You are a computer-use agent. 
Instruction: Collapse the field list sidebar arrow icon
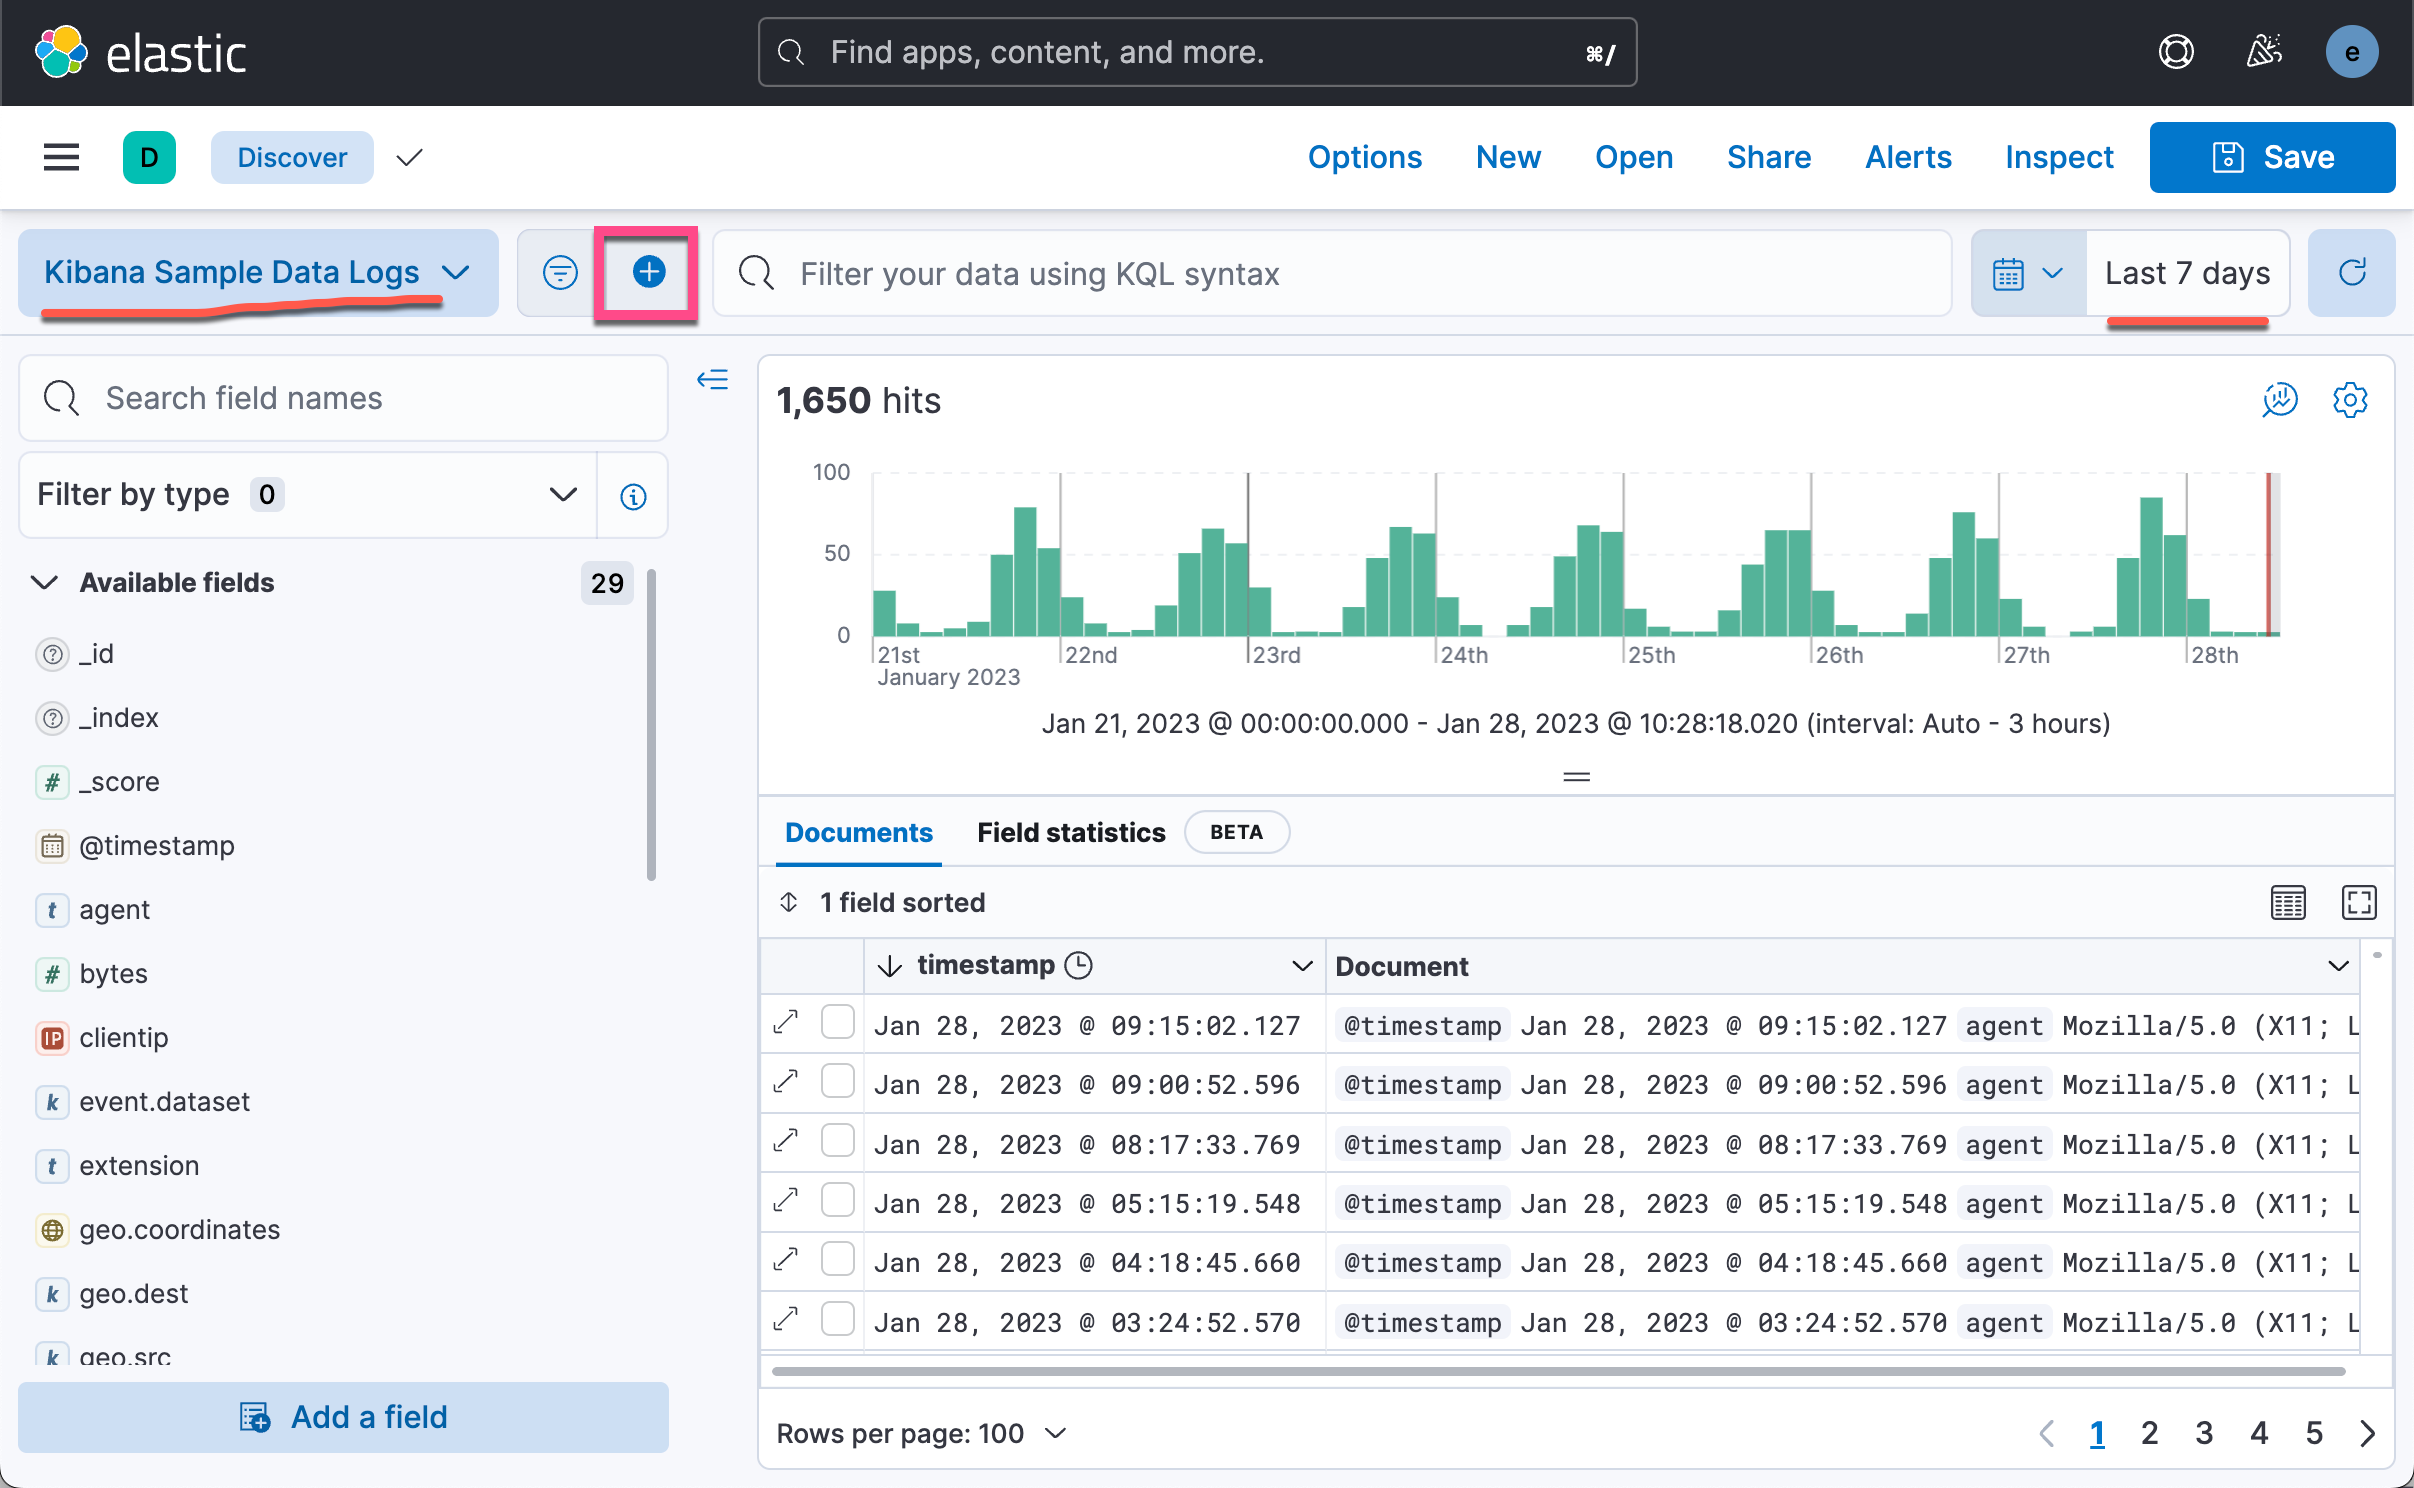click(712, 380)
